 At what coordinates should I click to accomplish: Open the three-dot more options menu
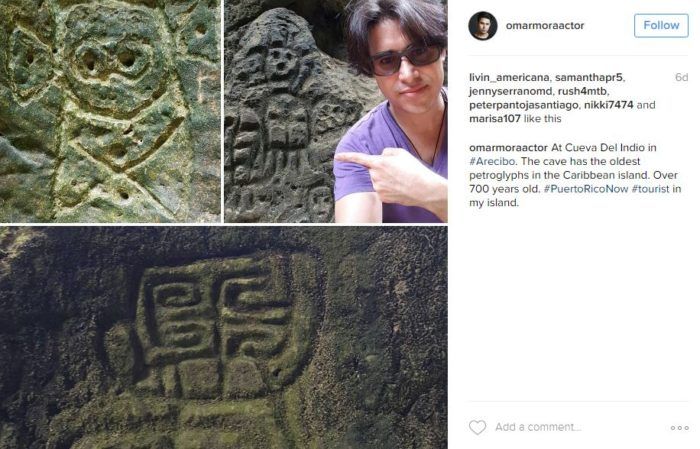click(679, 428)
